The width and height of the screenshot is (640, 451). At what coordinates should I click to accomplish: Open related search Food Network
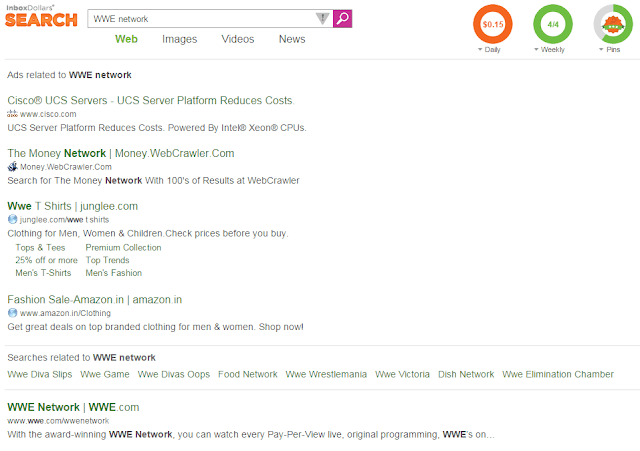pyautogui.click(x=248, y=374)
